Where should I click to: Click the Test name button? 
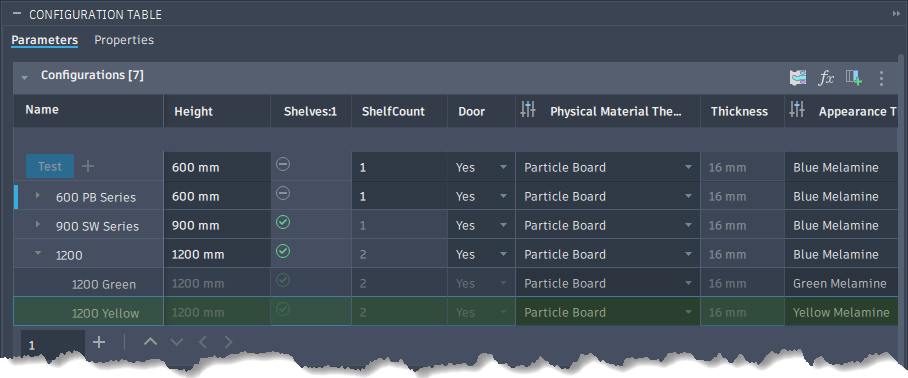[50, 166]
